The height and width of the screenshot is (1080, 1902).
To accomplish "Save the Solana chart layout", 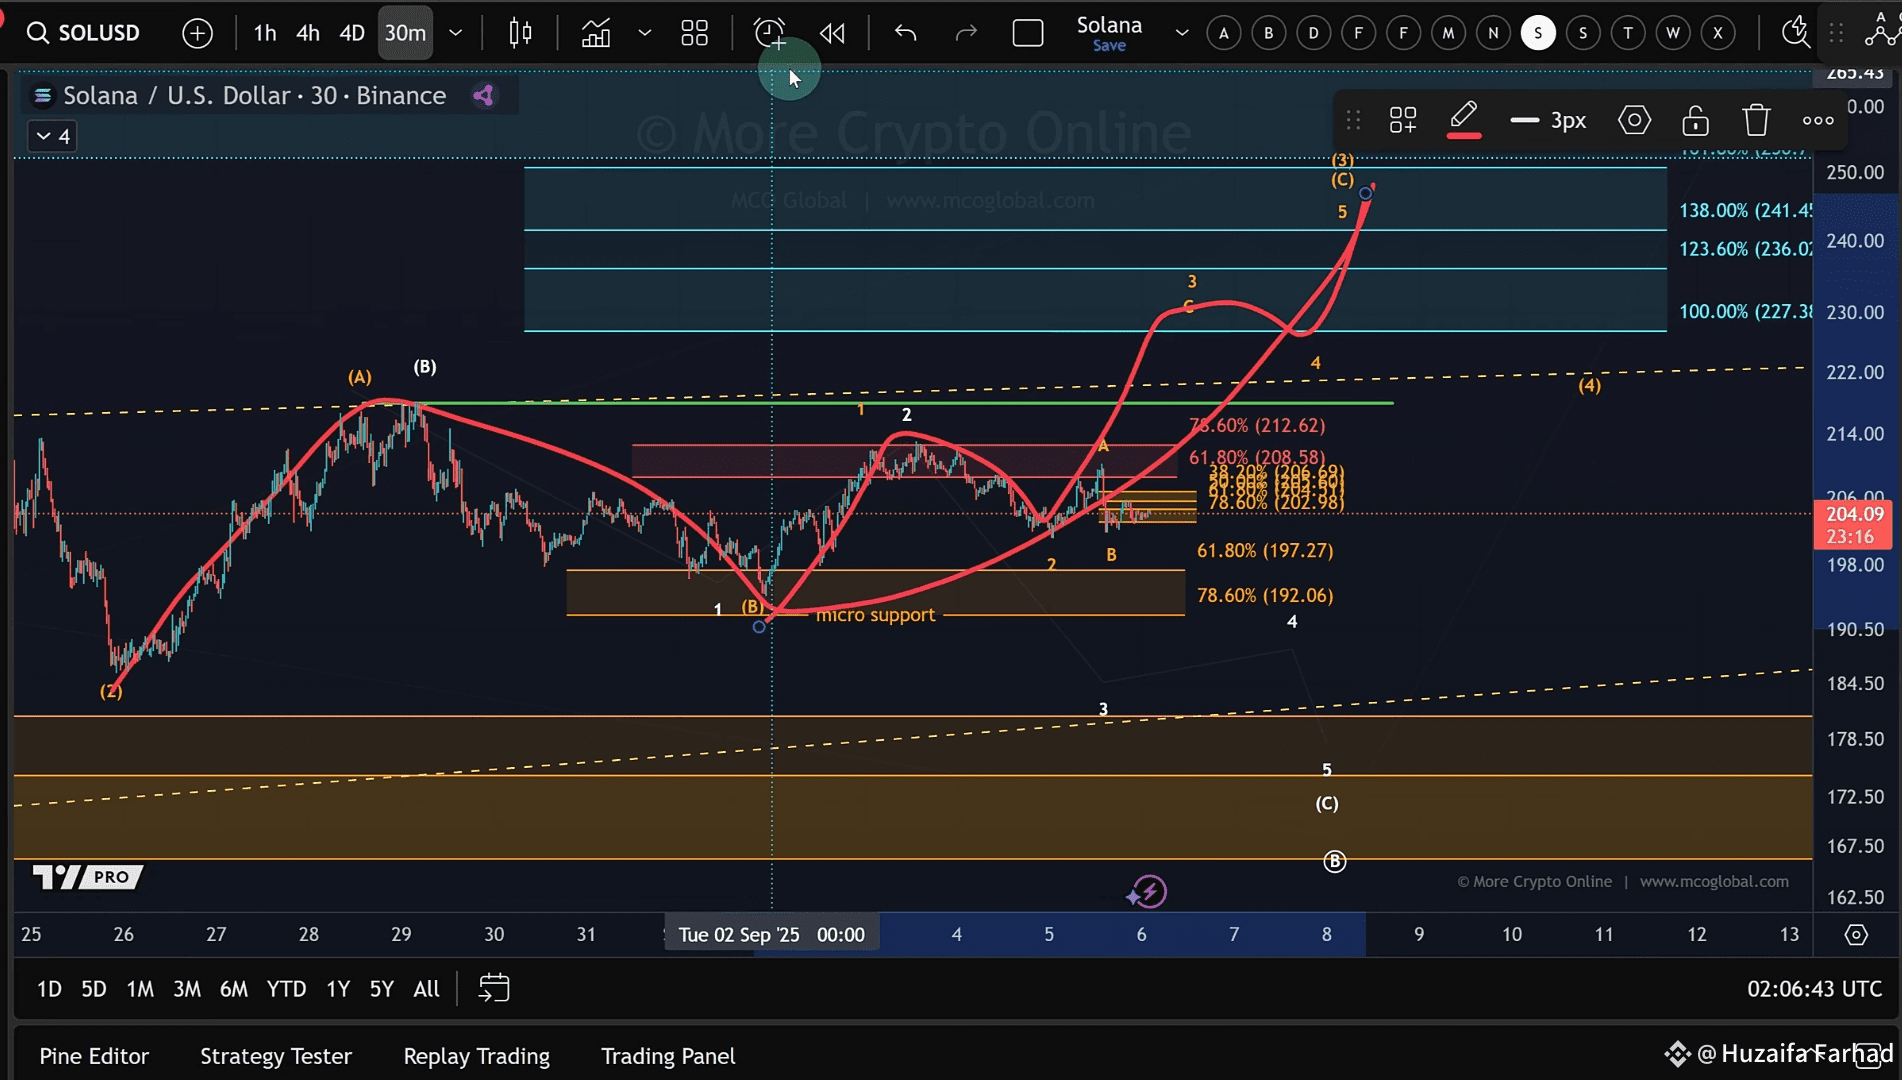I will [1109, 46].
